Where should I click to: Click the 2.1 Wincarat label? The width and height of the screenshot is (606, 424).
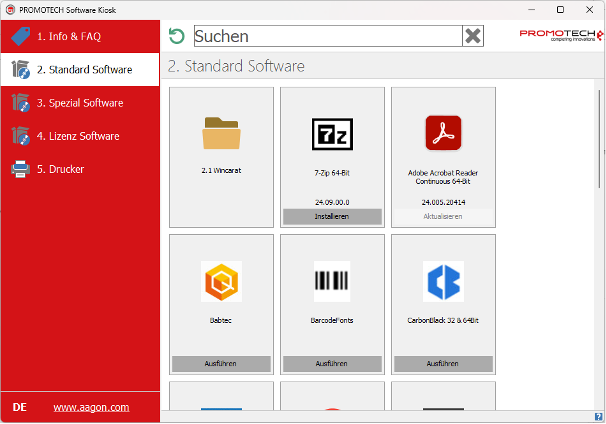[221, 170]
